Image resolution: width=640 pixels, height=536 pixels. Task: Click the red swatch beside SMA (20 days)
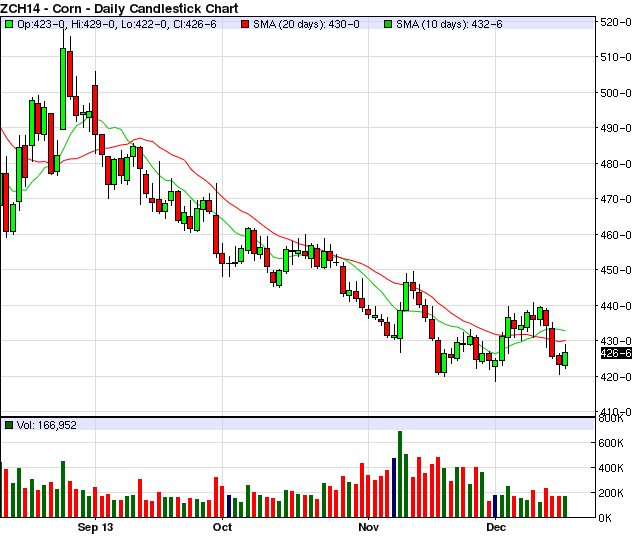click(x=245, y=24)
